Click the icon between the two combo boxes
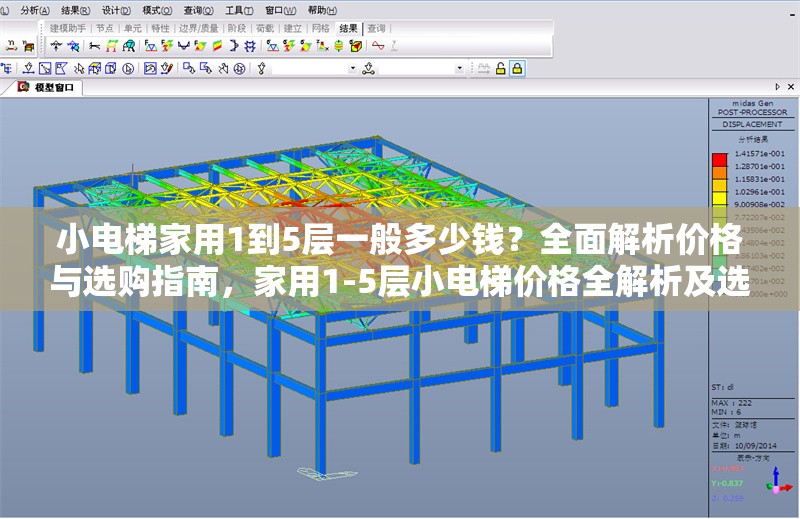800x519 pixels. coord(369,68)
